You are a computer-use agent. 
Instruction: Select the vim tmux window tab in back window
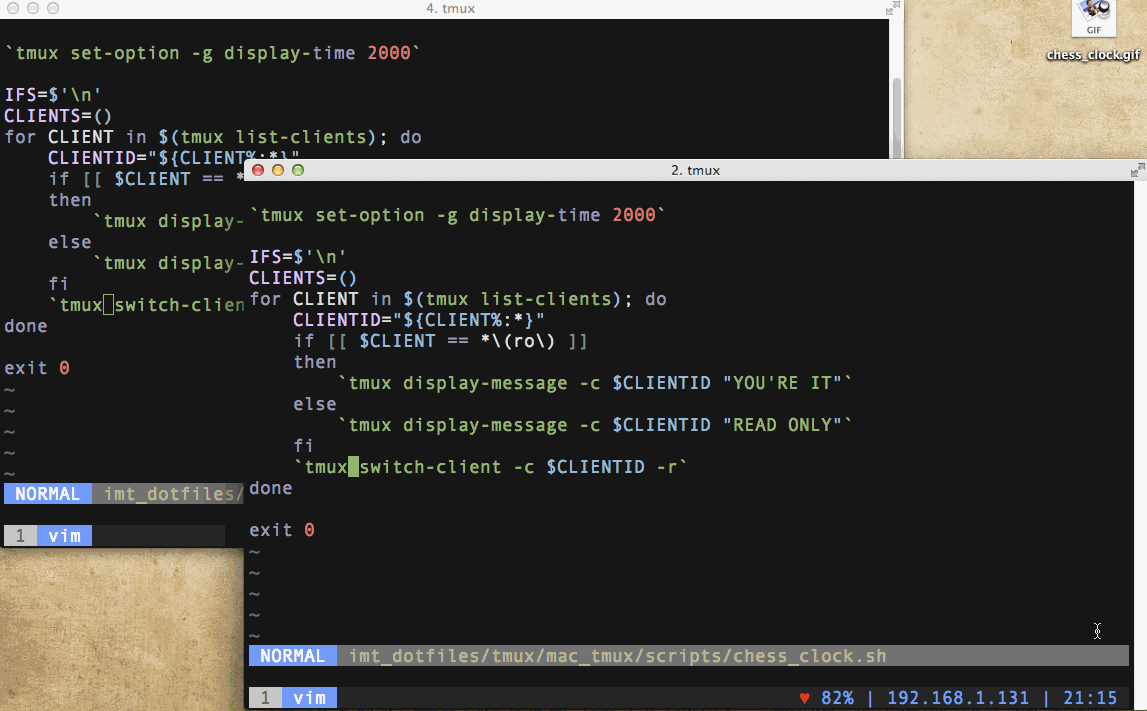tap(64, 535)
